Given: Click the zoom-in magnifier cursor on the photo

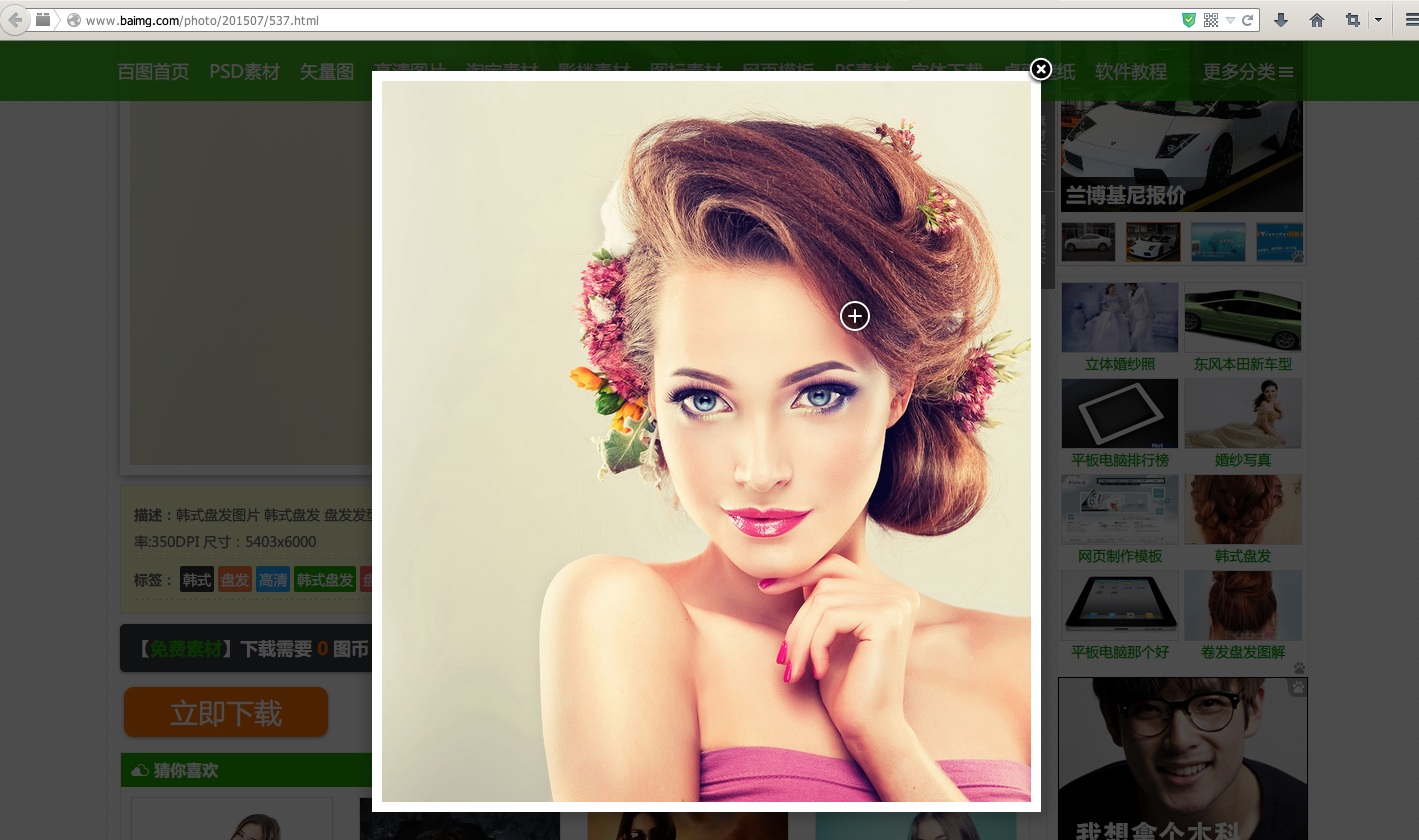Looking at the screenshot, I should point(855,316).
